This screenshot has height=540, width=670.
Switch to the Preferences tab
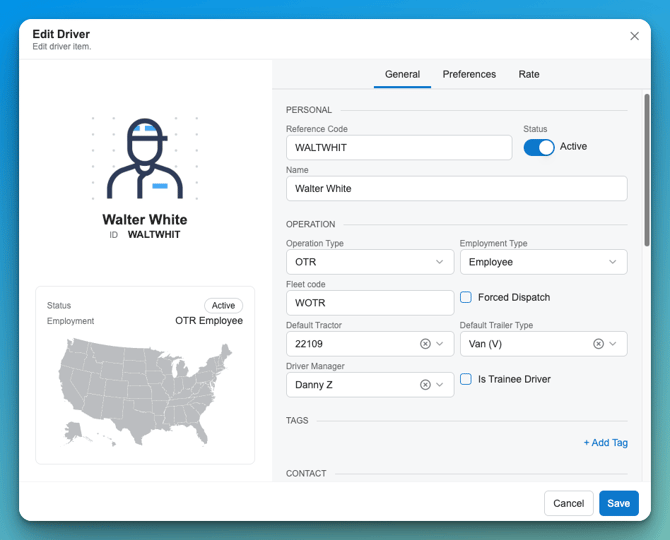pyautogui.click(x=469, y=74)
